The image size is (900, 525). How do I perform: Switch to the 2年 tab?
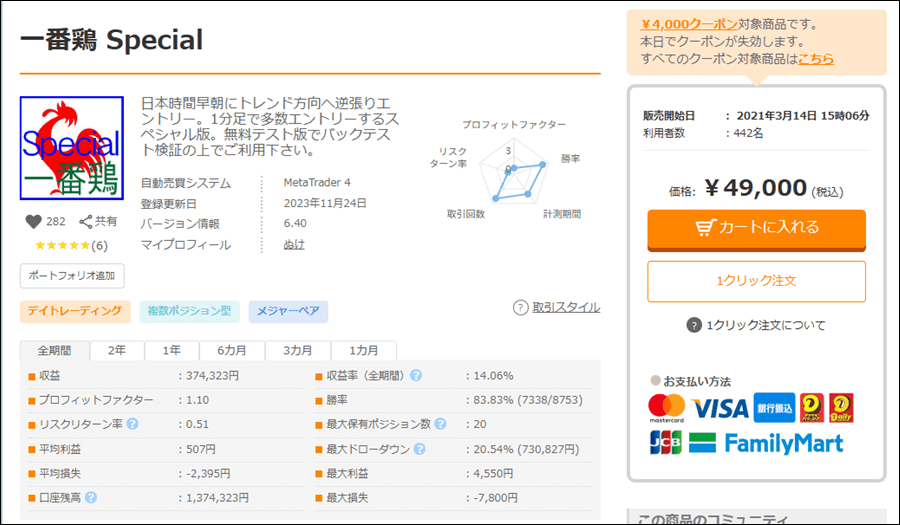tap(117, 351)
